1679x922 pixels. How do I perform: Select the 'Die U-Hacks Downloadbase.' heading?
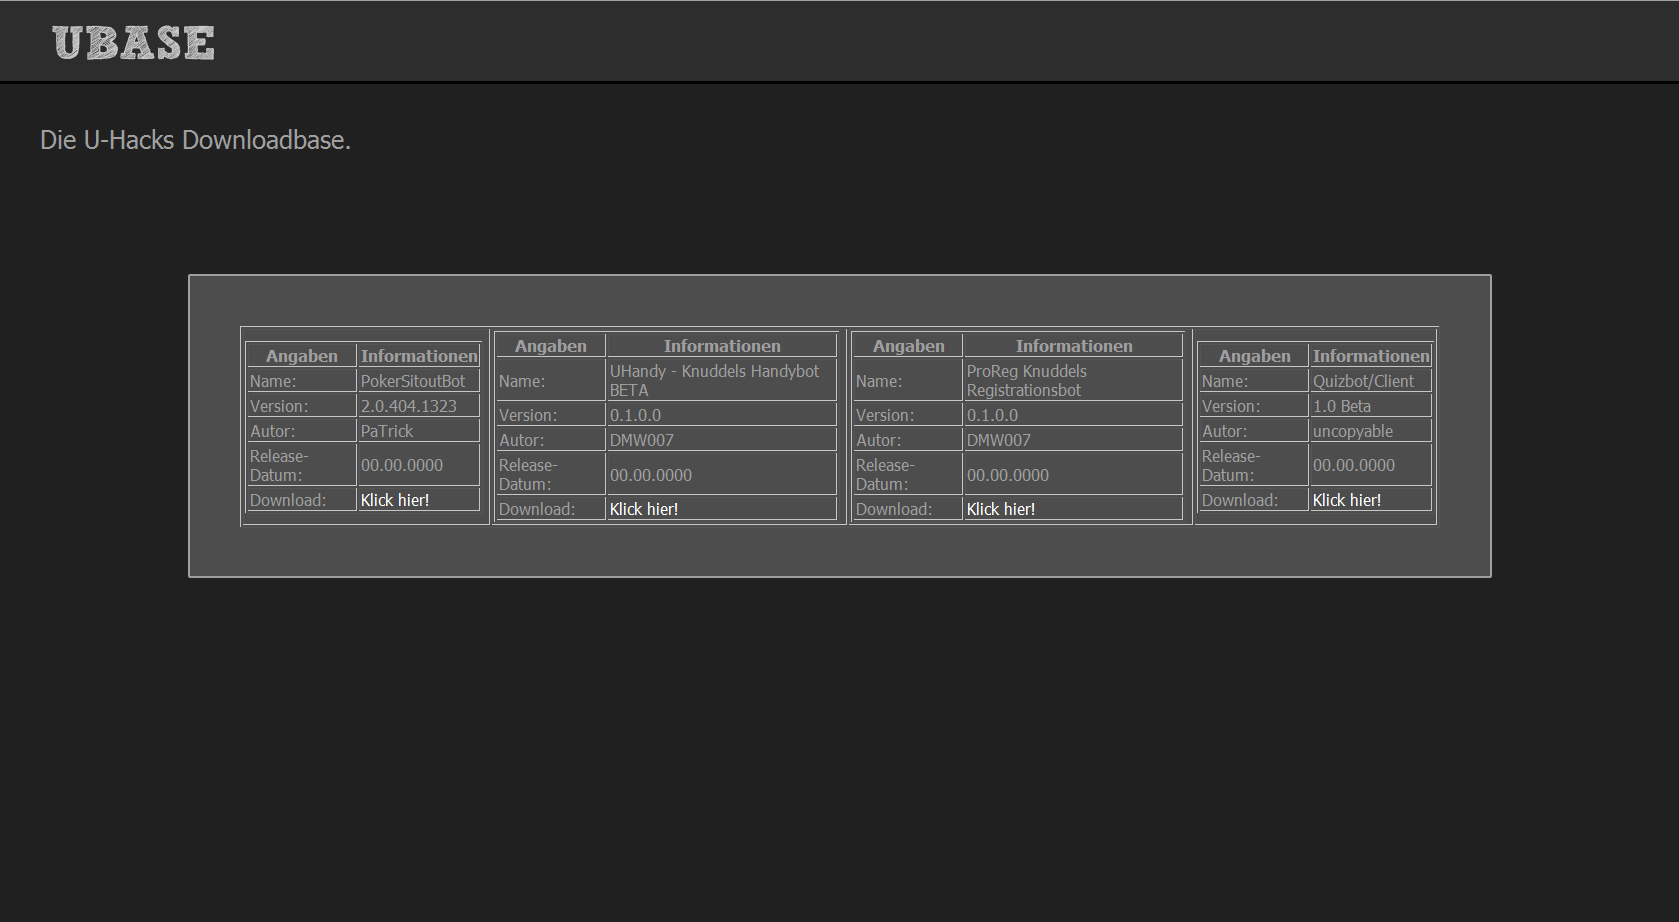click(195, 140)
